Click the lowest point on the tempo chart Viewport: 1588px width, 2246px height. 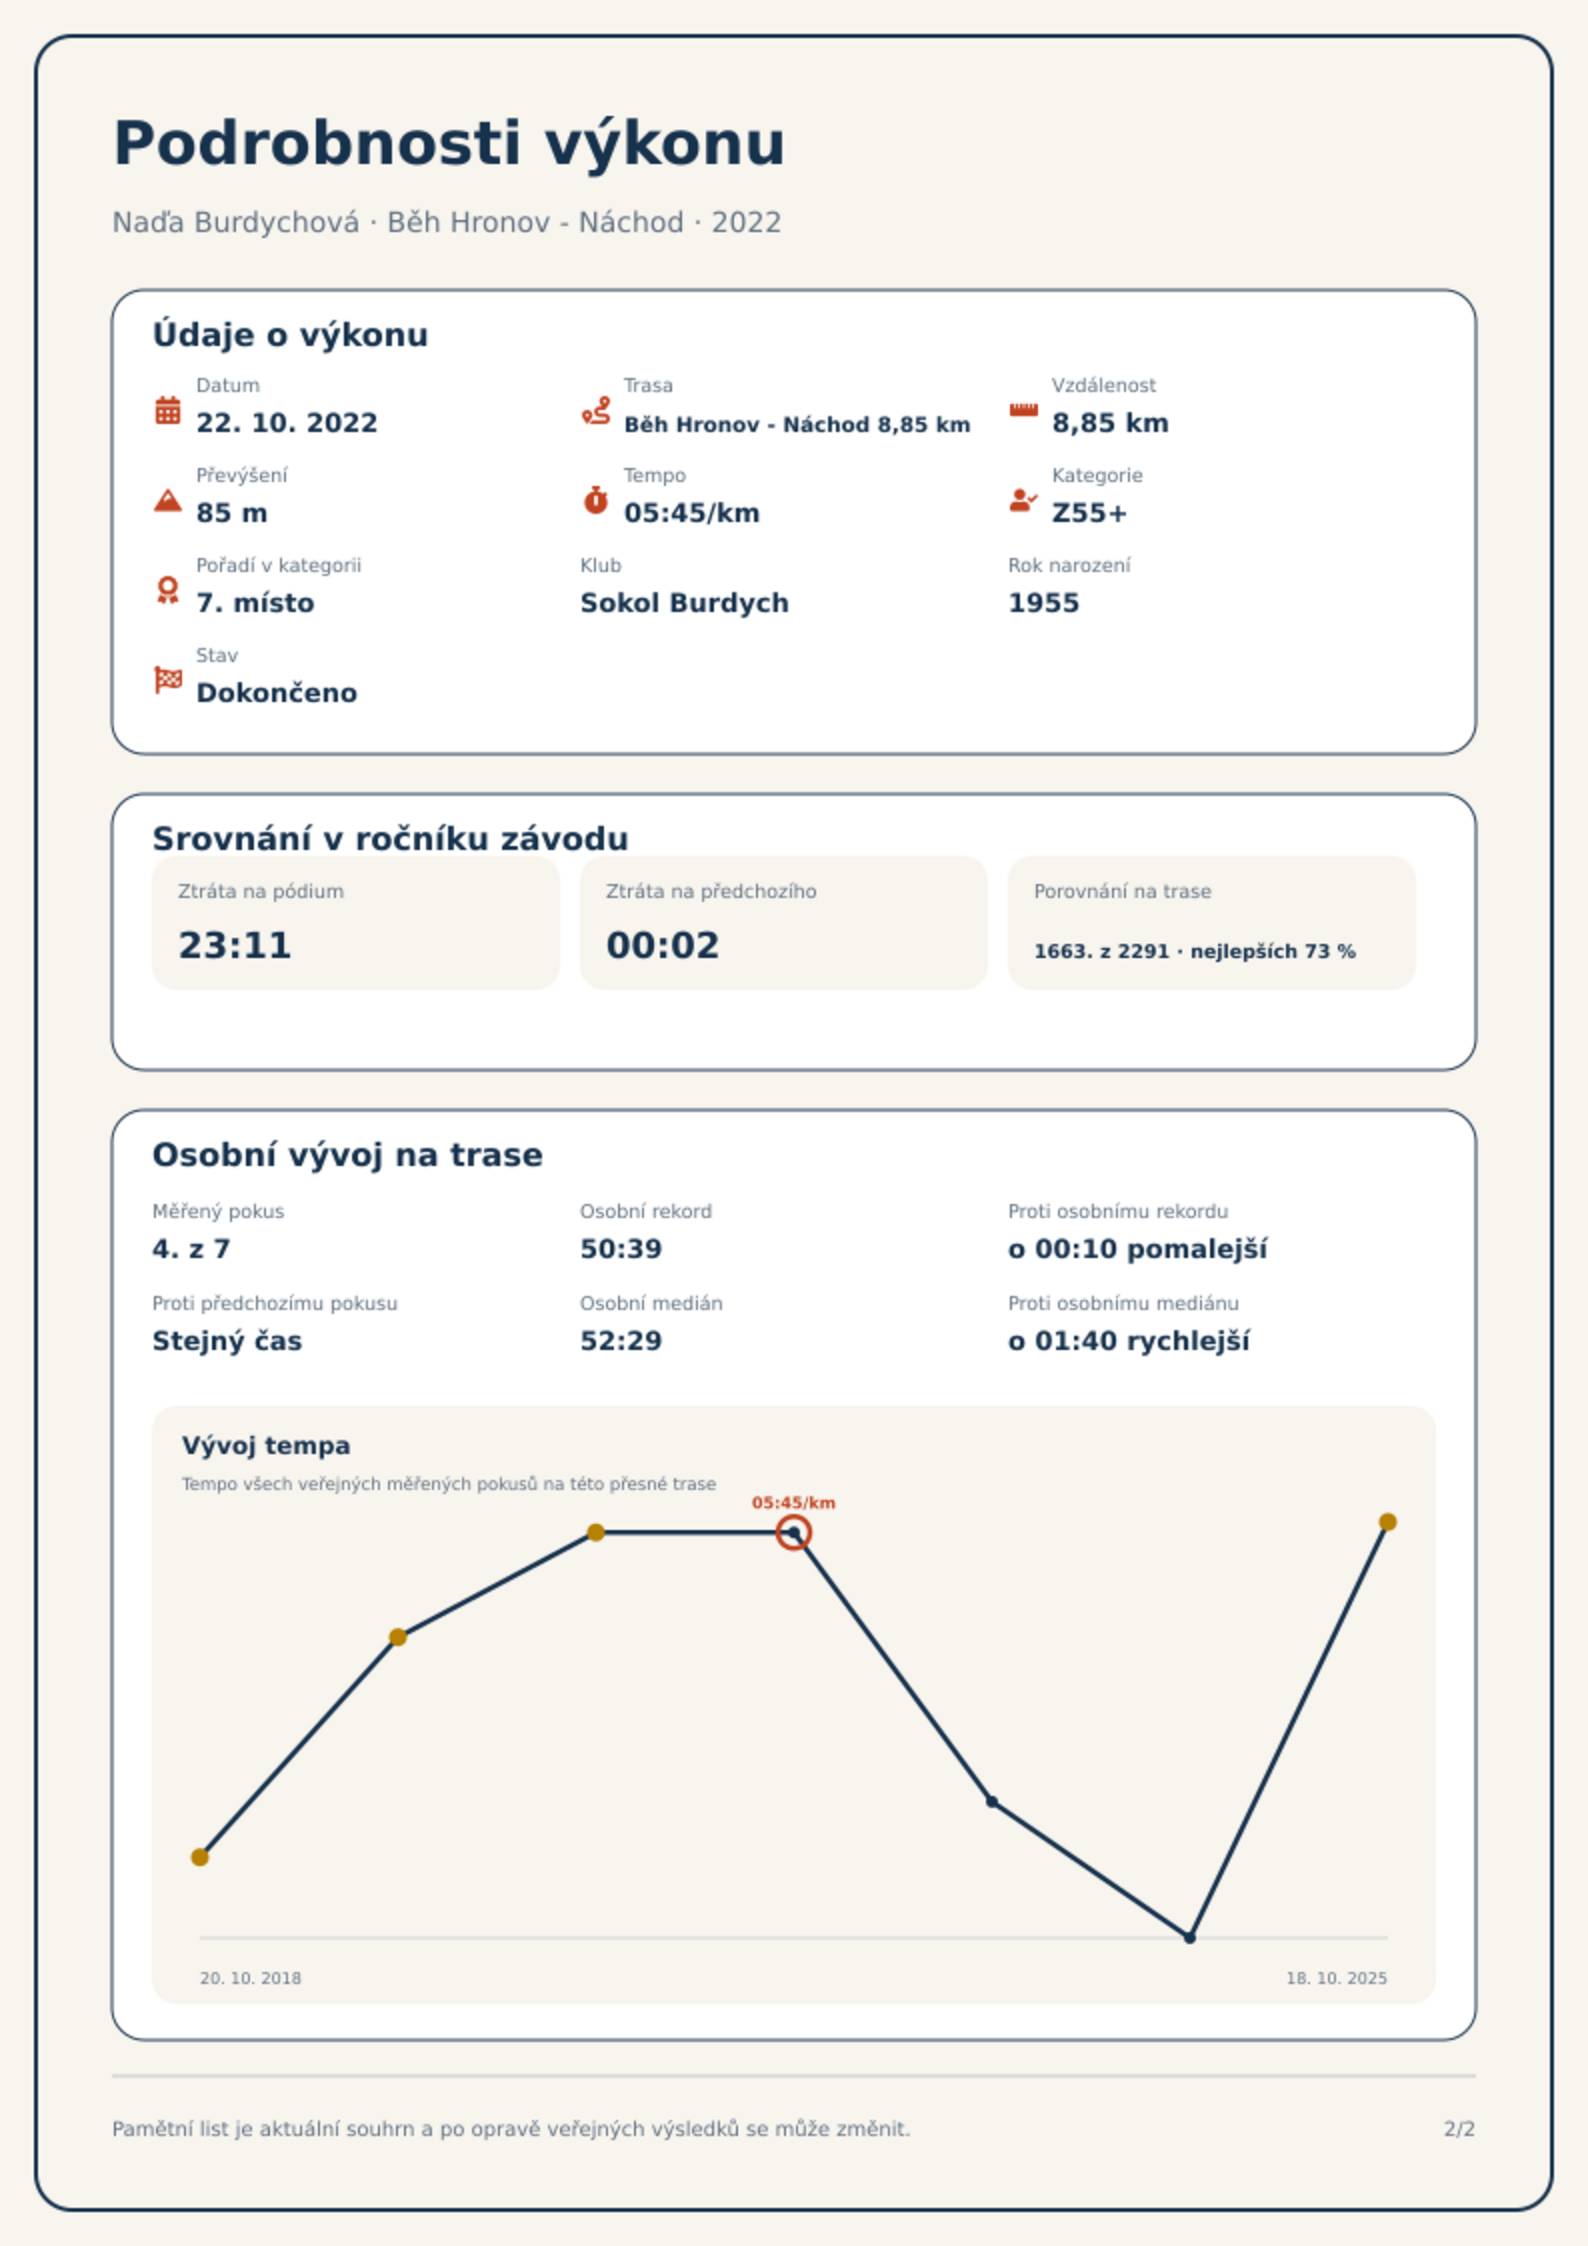click(1190, 1938)
